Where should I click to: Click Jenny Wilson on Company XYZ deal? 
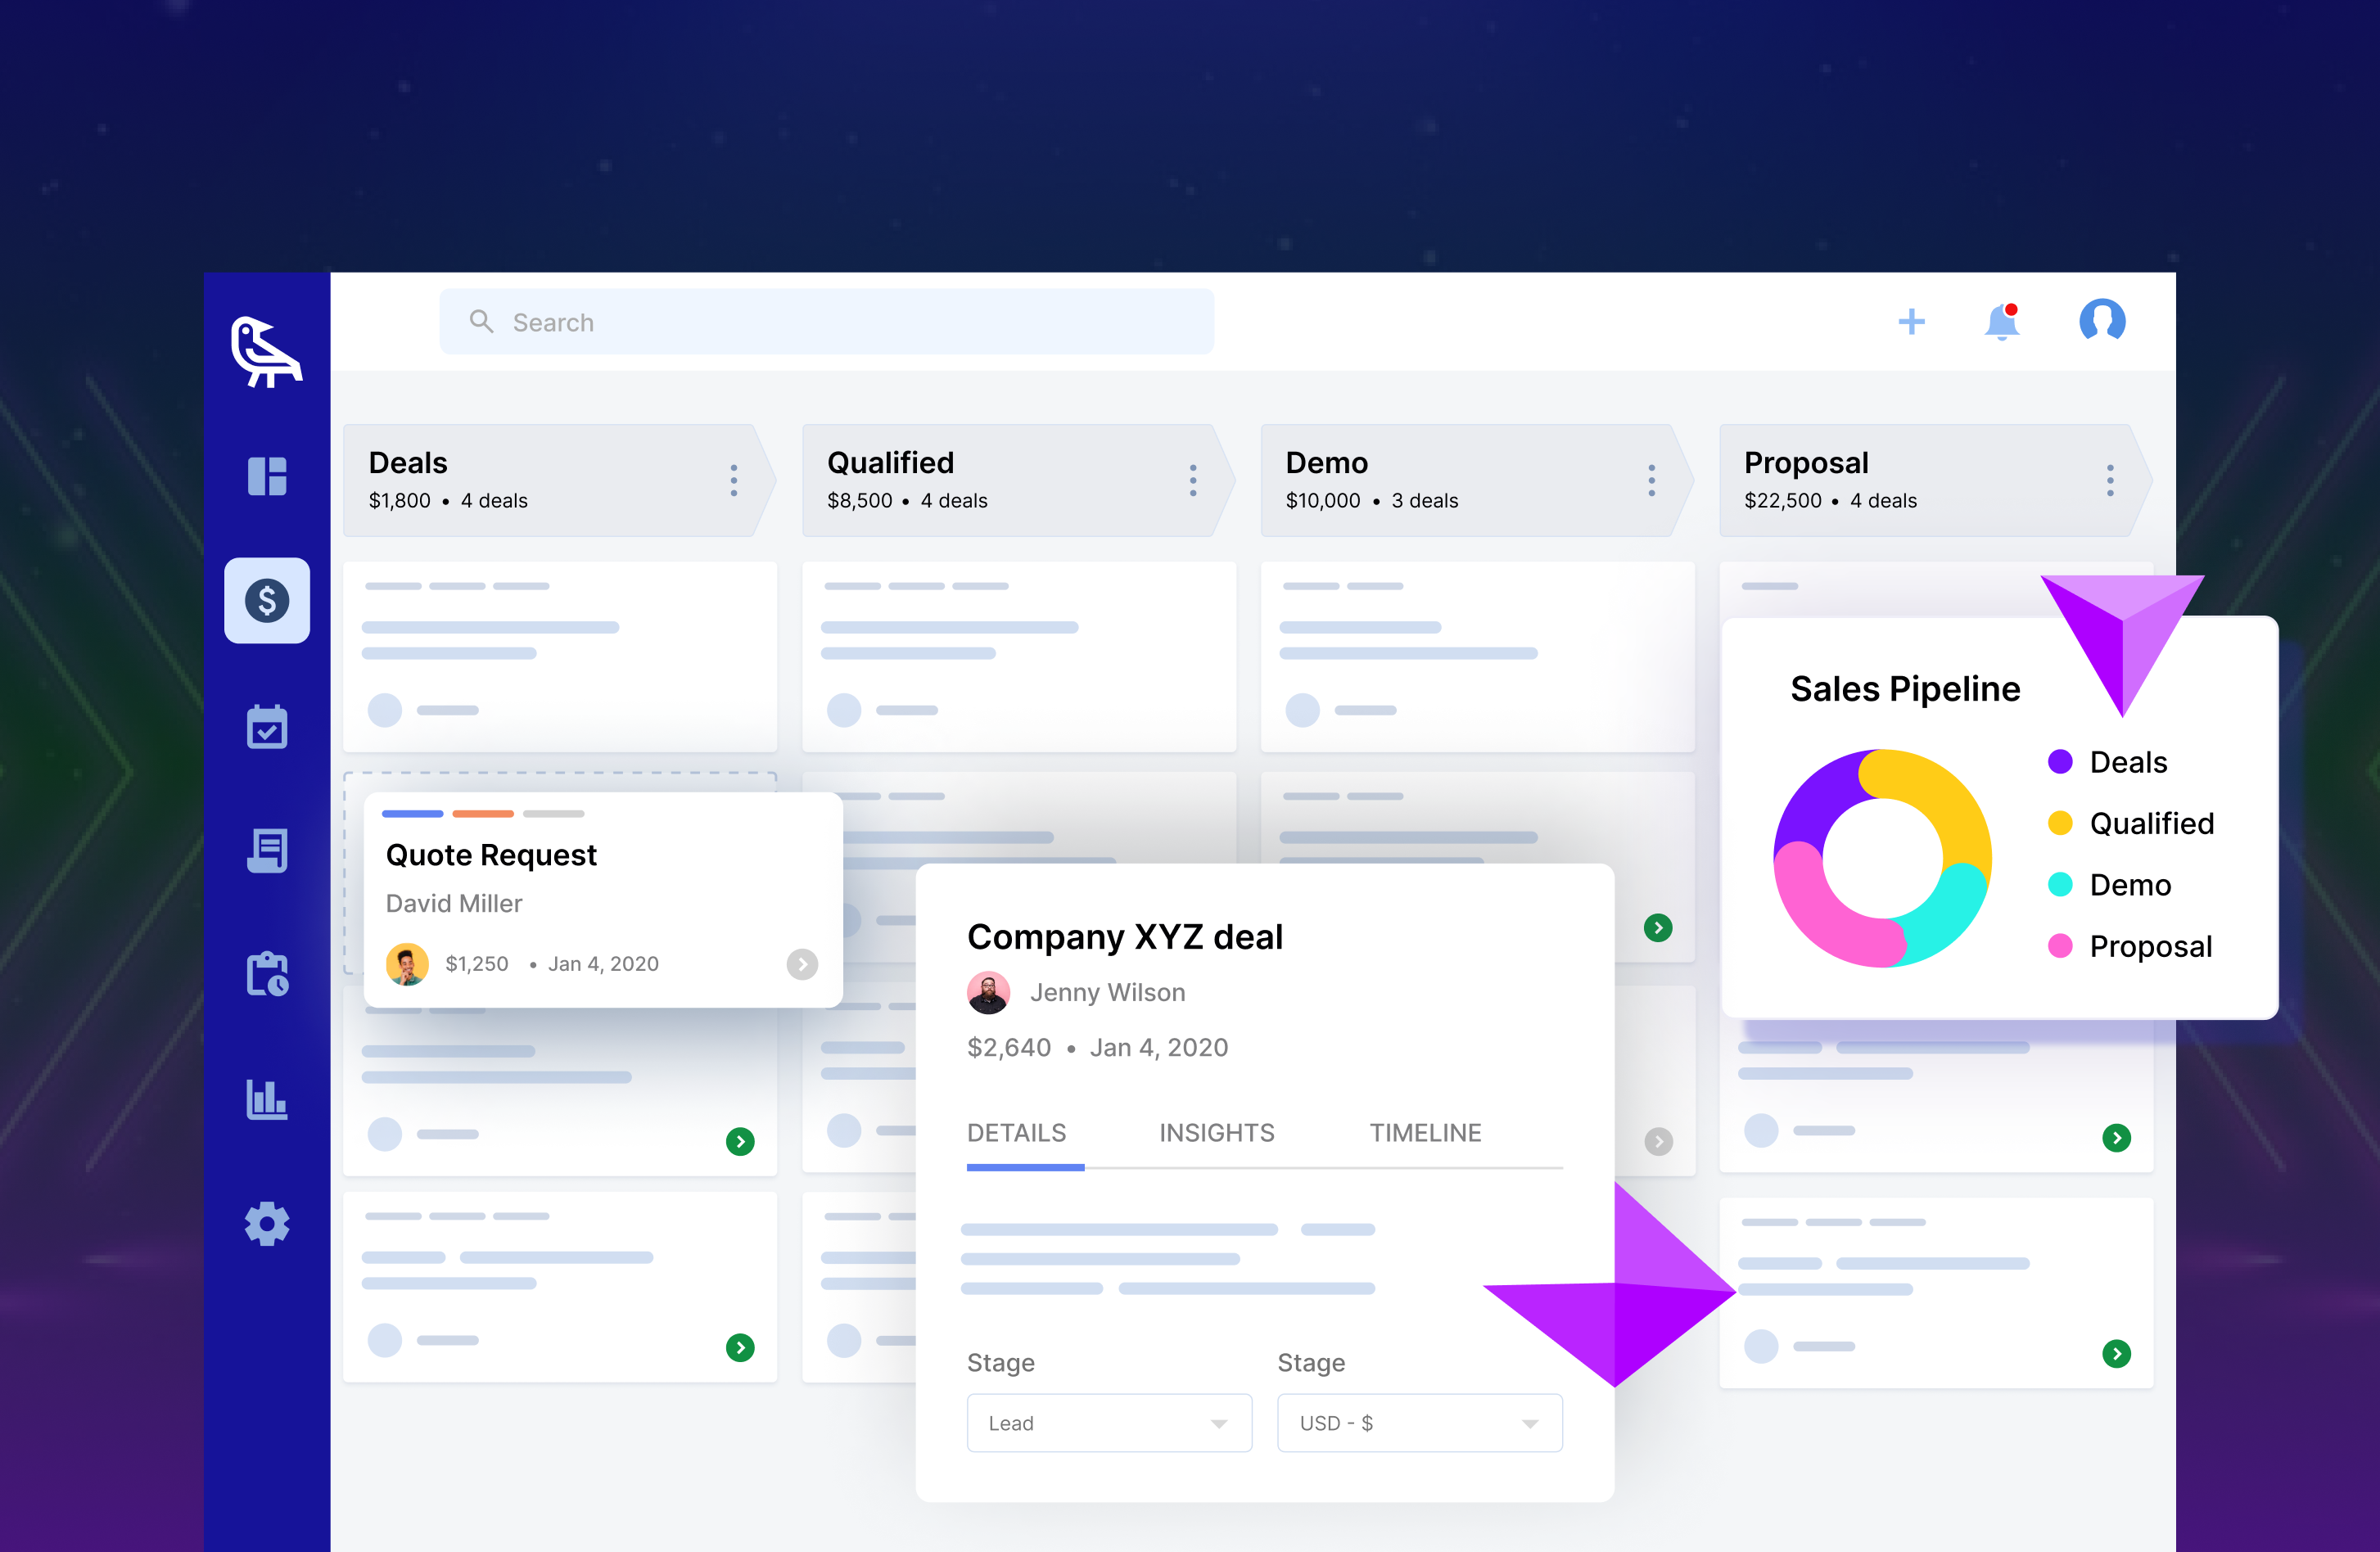click(1108, 992)
